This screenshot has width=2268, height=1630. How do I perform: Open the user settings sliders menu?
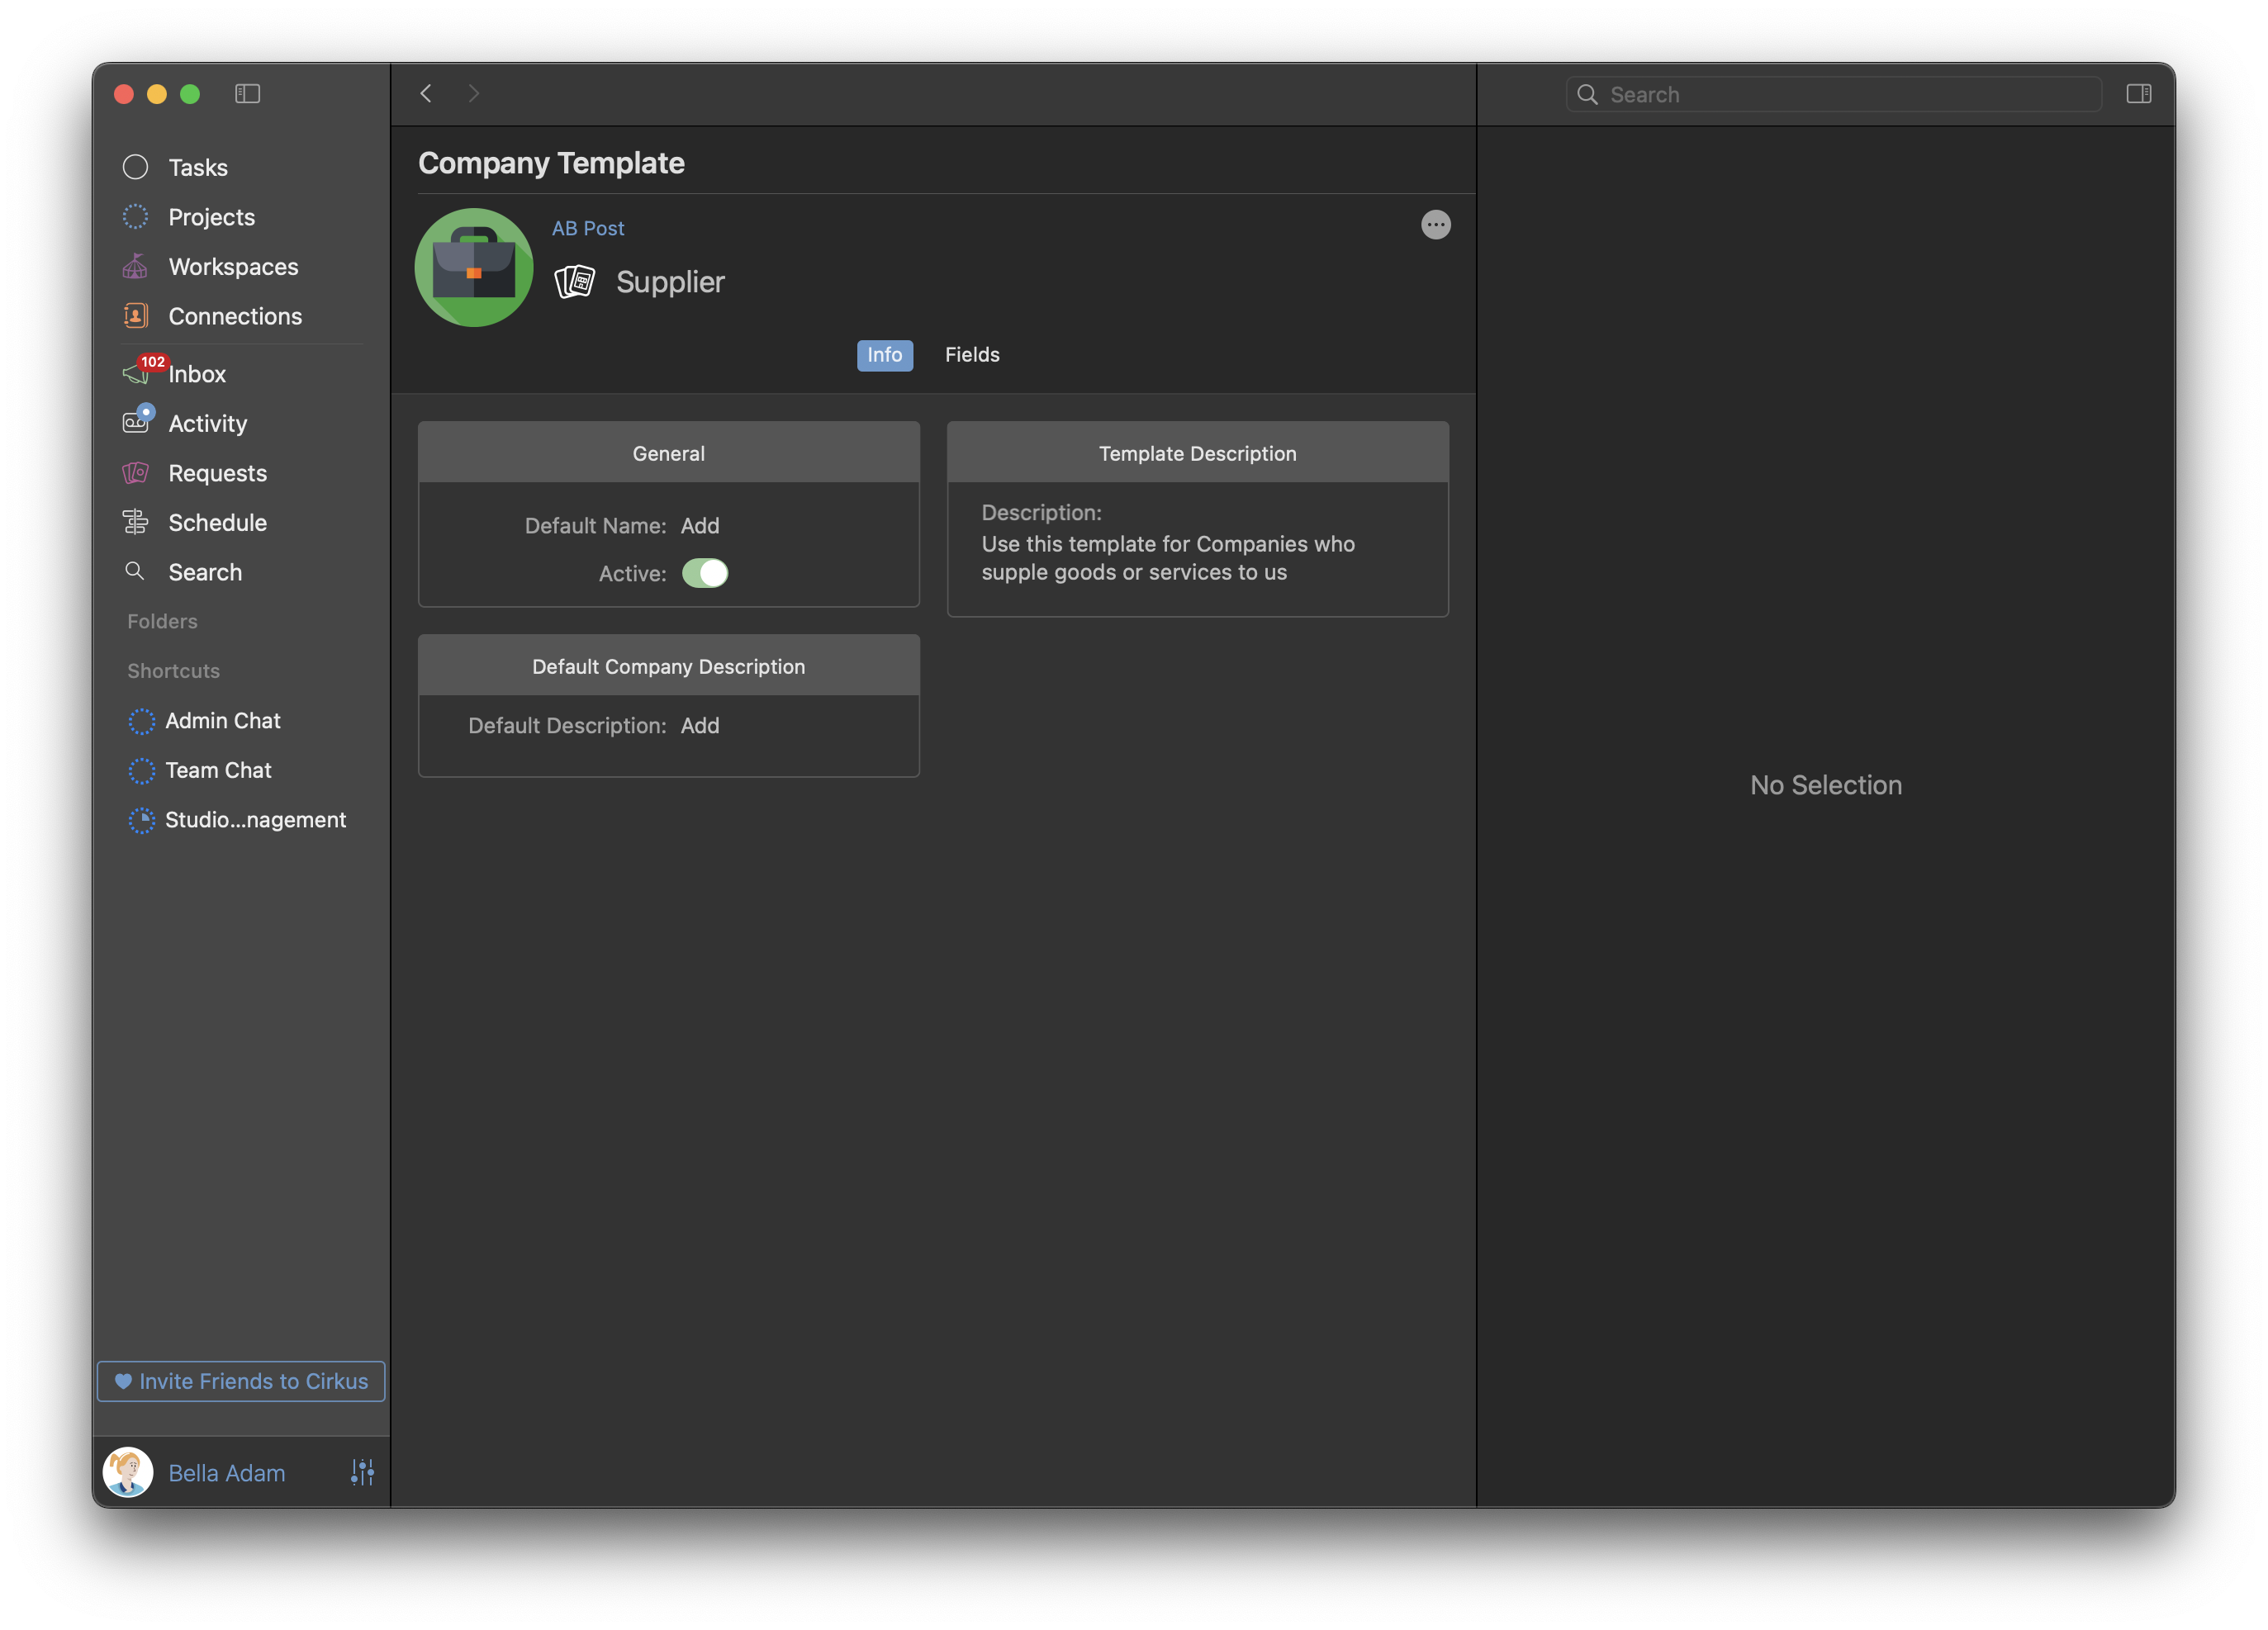coord(362,1472)
